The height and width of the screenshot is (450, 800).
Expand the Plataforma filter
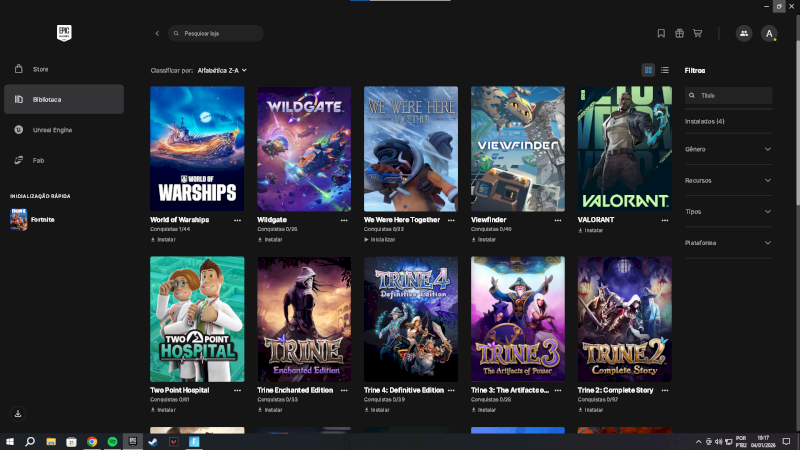pyautogui.click(x=729, y=242)
